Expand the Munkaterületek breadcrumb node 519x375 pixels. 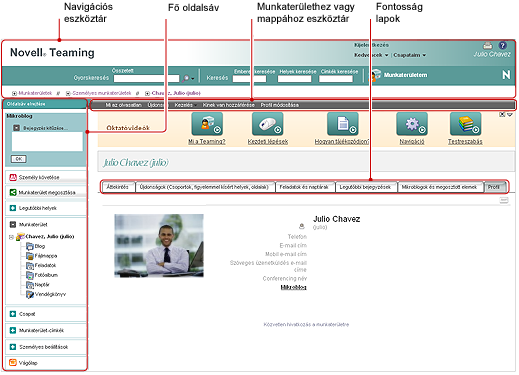pos(14,93)
